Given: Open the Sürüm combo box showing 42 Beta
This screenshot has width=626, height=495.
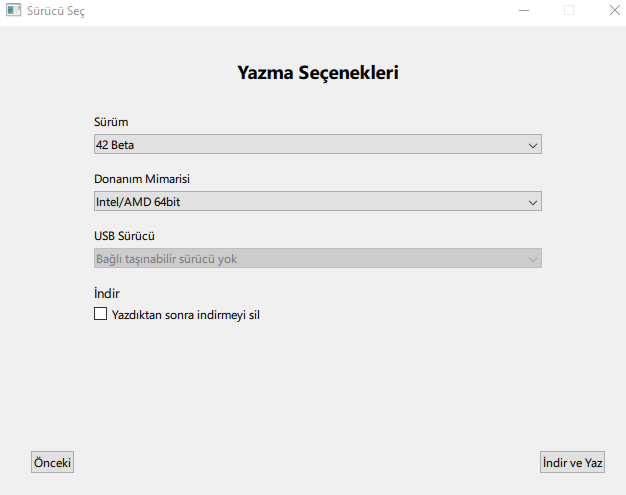Looking at the screenshot, I should click(x=300, y=145).
